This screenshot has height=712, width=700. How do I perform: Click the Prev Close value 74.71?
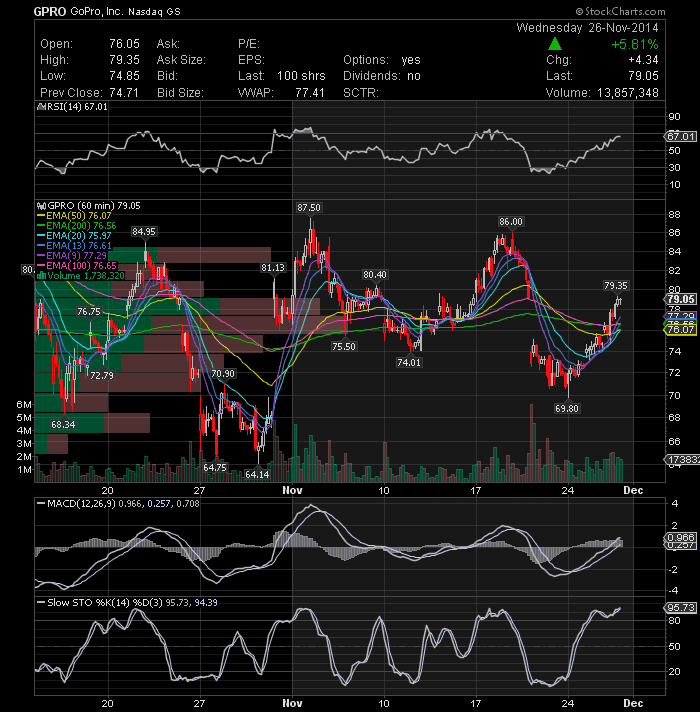click(x=124, y=93)
